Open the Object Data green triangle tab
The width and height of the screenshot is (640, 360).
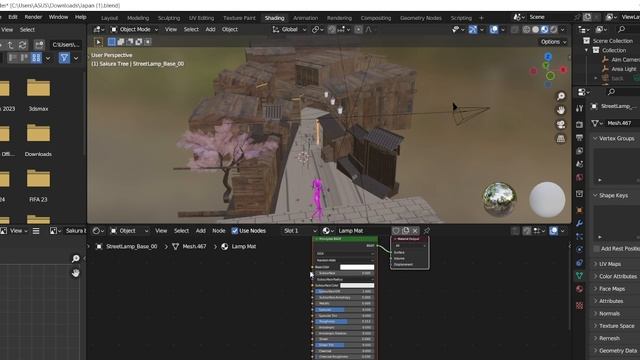580,276
